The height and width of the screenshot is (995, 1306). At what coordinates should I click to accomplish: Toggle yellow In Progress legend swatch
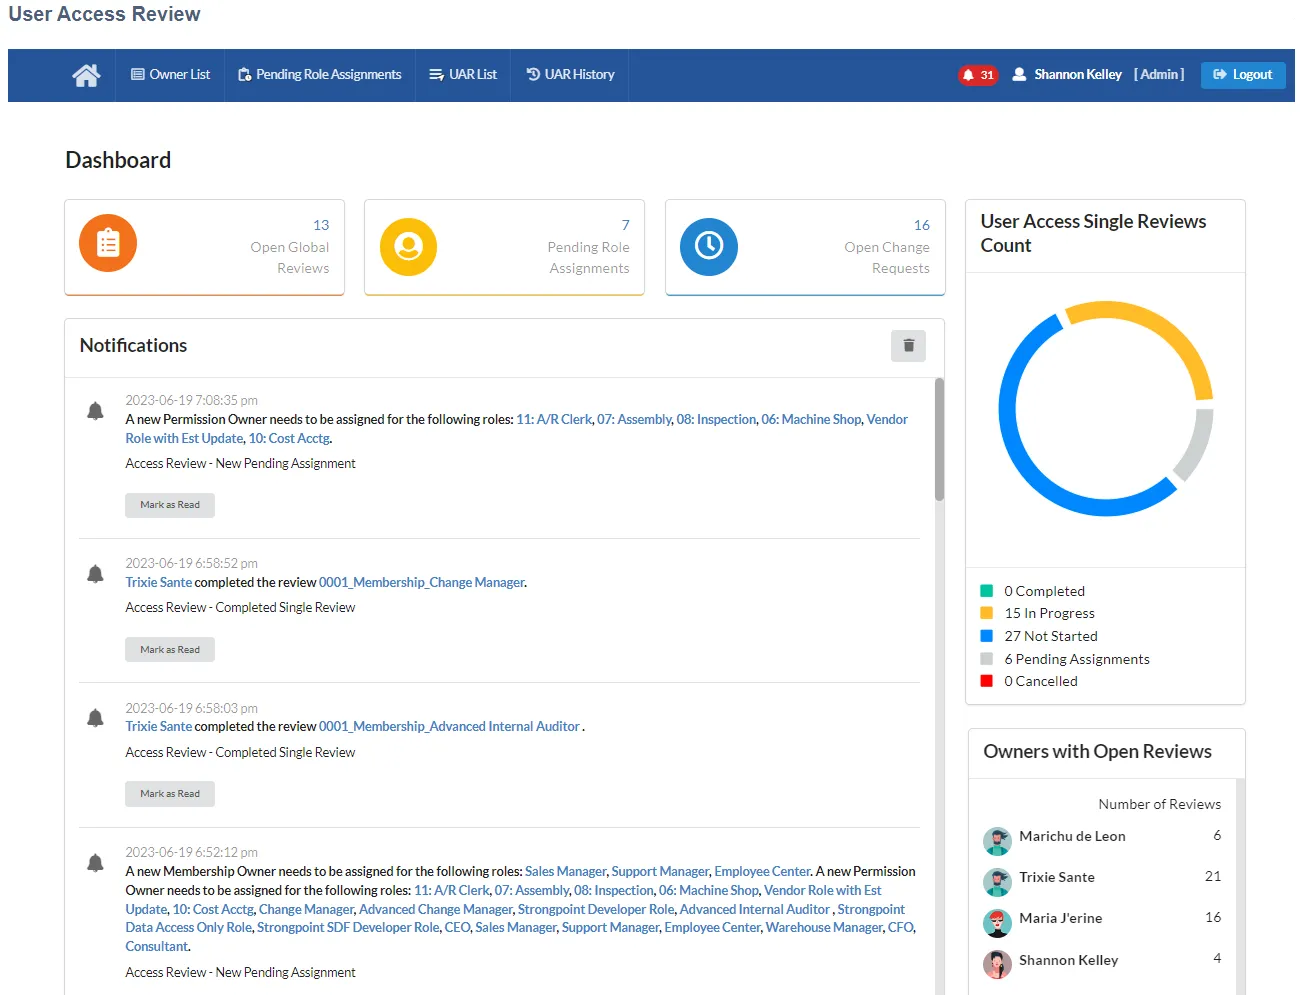[x=987, y=613]
